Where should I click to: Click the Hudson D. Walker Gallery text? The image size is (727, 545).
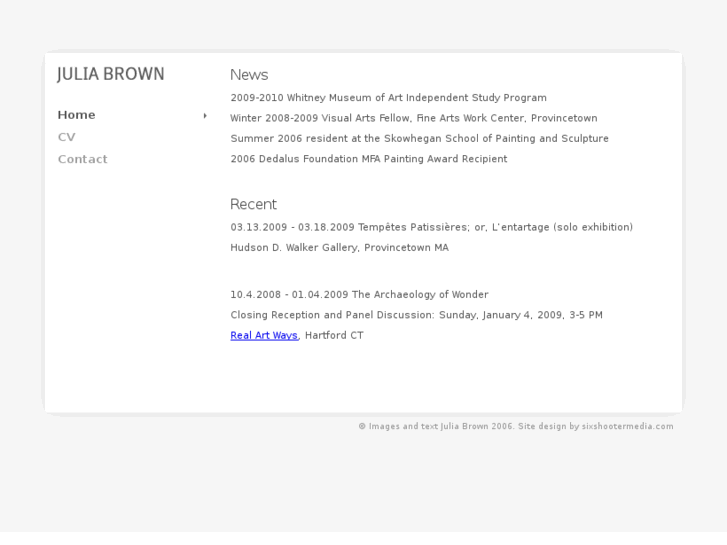point(339,247)
